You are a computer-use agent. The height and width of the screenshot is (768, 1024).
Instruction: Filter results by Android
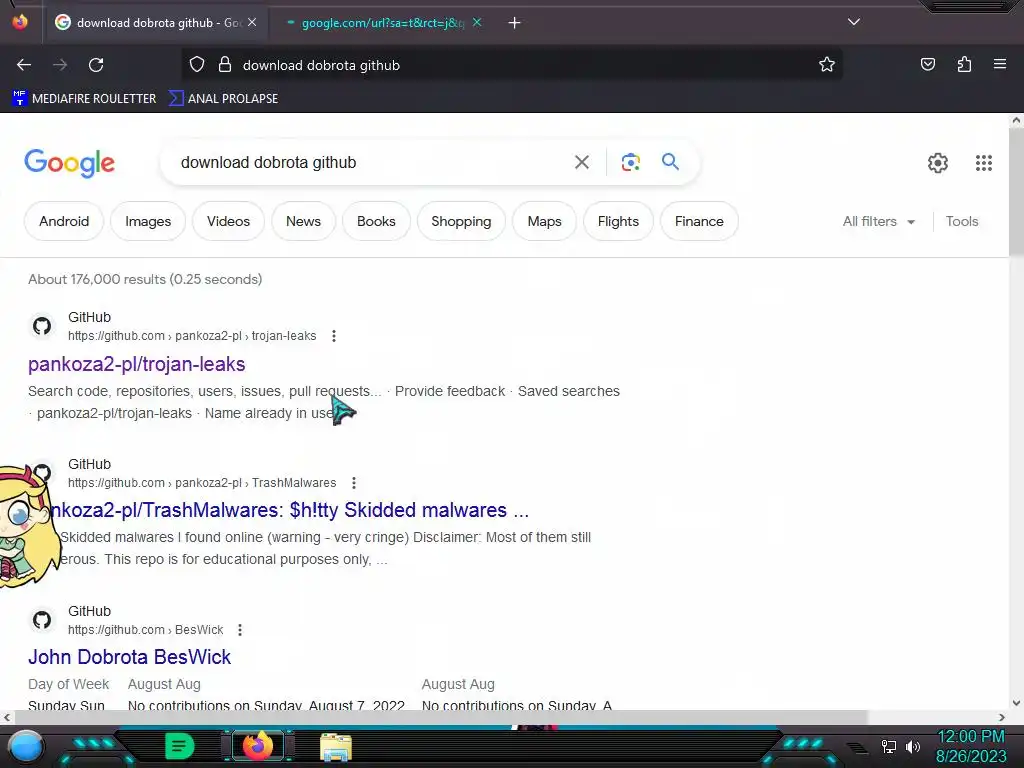point(64,221)
